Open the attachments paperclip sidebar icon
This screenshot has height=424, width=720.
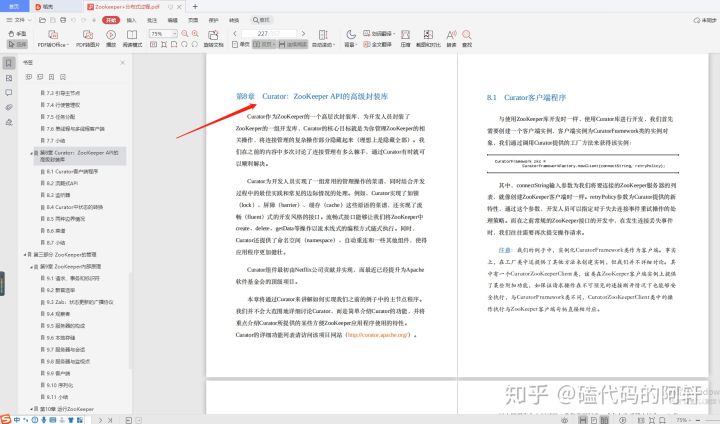click(x=9, y=107)
